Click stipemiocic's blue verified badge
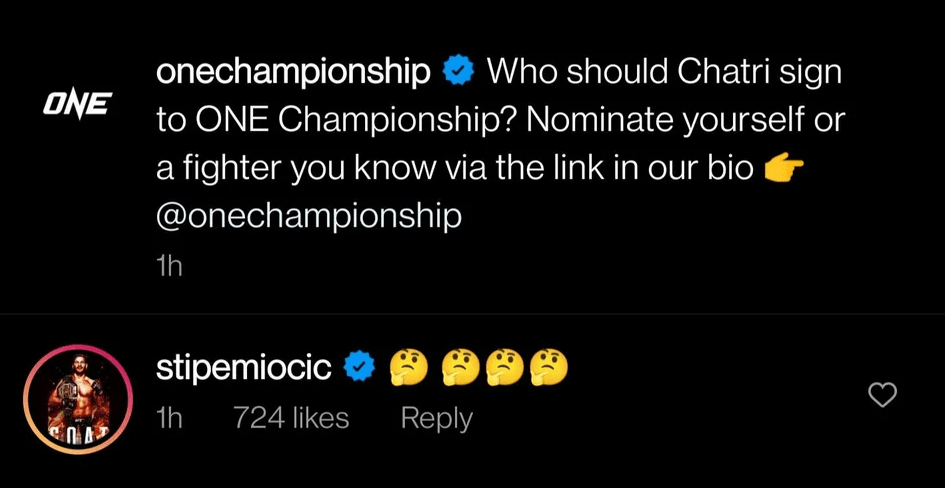945x488 pixels. pyautogui.click(x=359, y=368)
